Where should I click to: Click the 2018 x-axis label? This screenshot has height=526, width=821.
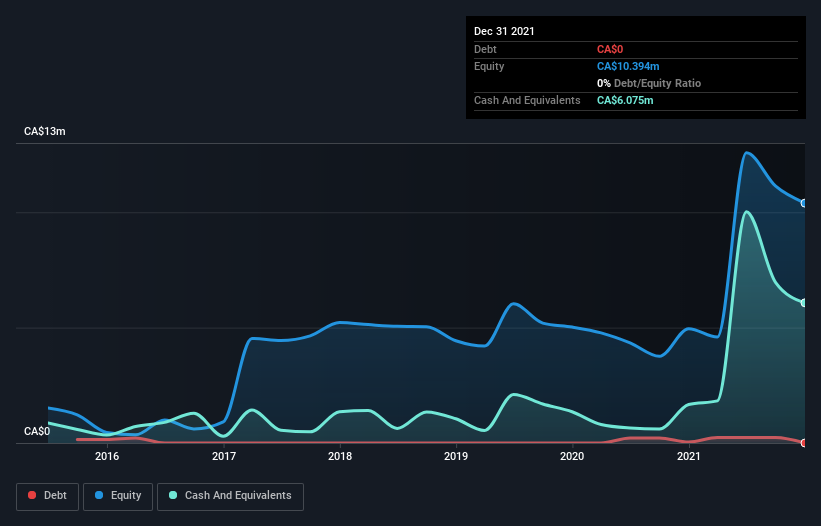click(x=340, y=456)
